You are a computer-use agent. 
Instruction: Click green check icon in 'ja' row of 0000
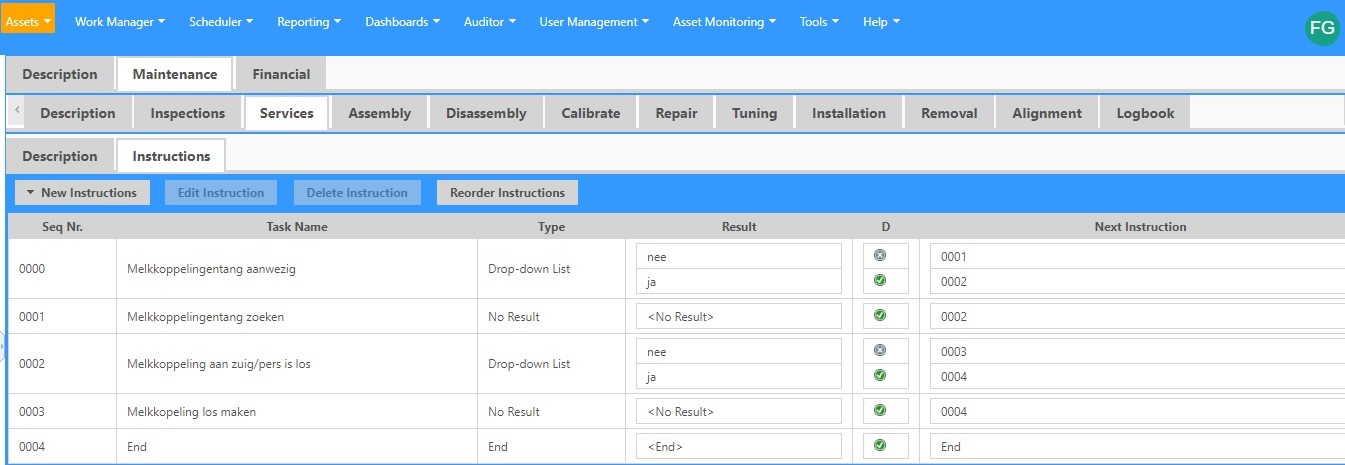coord(880,281)
